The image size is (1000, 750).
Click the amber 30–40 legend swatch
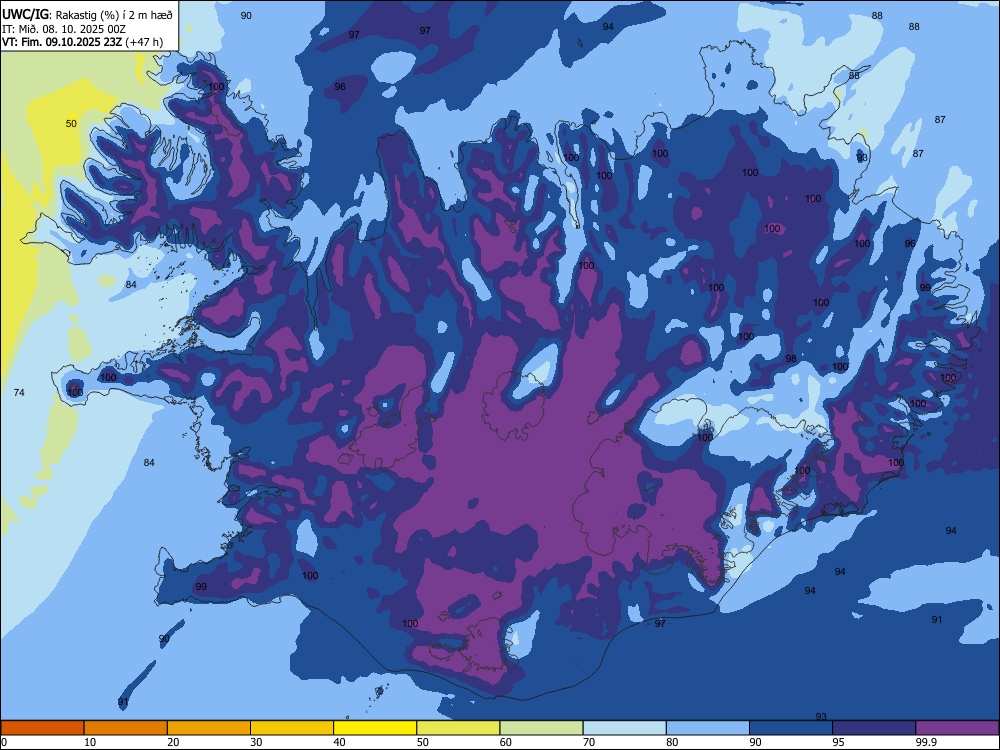292,728
